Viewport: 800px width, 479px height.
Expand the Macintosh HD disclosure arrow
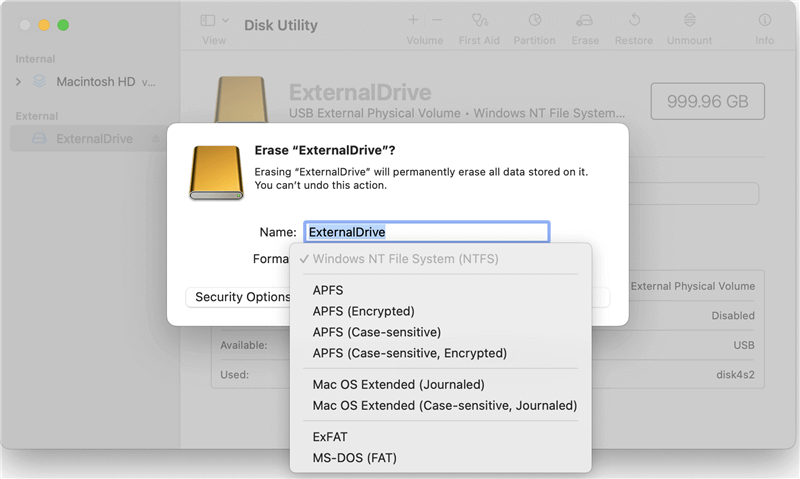pyautogui.click(x=18, y=81)
